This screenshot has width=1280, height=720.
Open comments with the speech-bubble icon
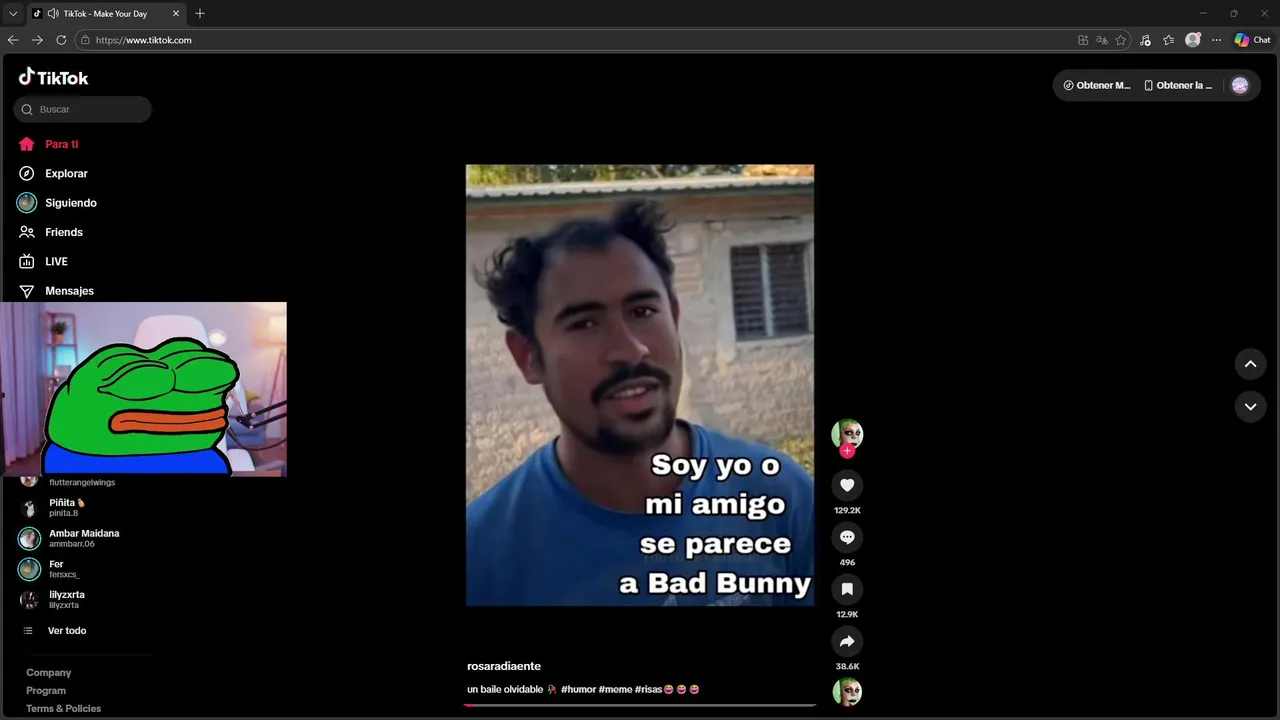coord(847,537)
